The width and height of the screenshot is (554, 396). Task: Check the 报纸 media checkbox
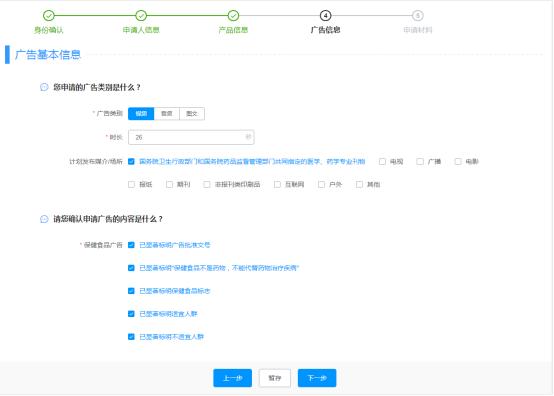coord(131,184)
